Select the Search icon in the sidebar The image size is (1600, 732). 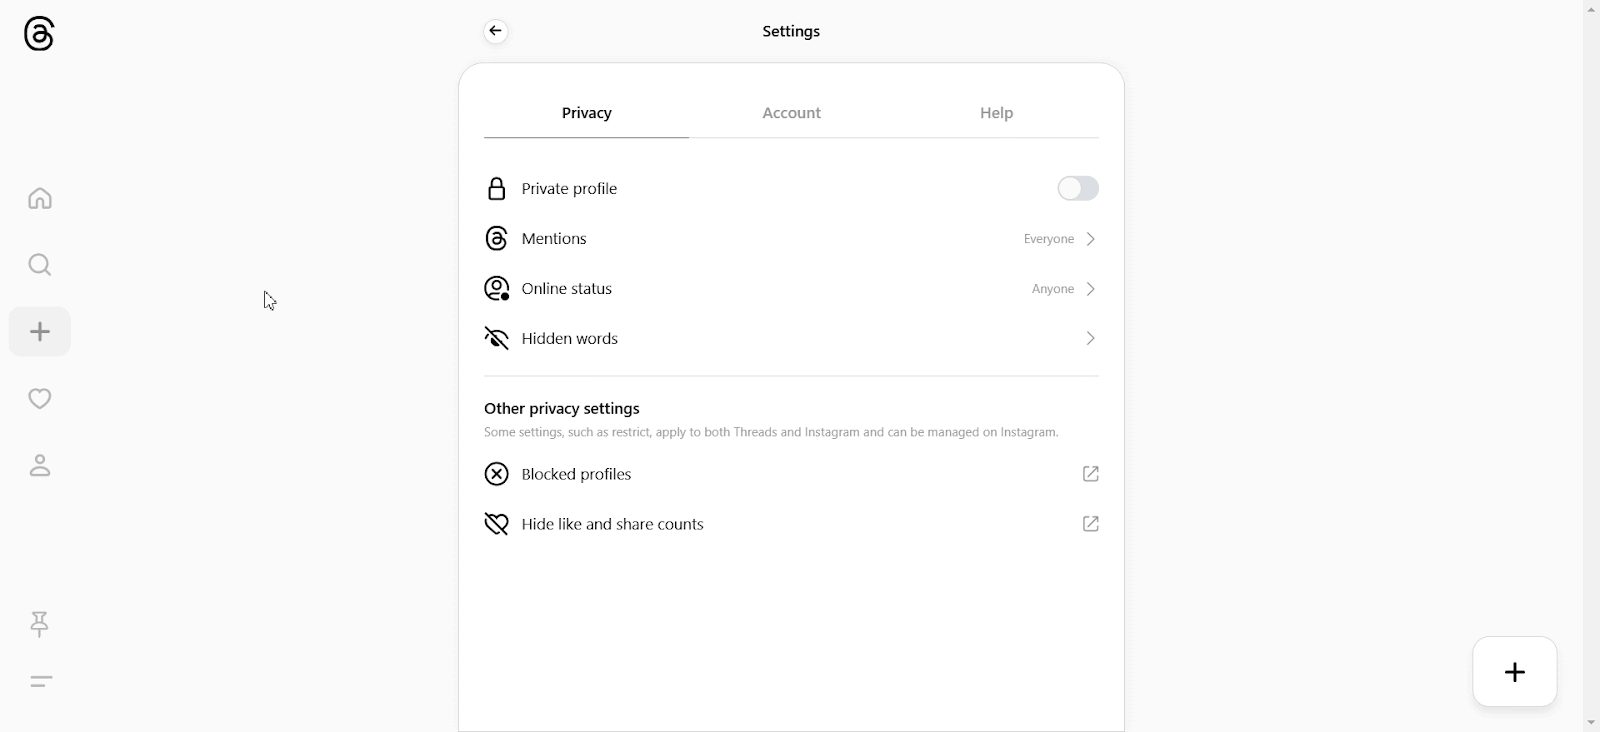pyautogui.click(x=38, y=265)
